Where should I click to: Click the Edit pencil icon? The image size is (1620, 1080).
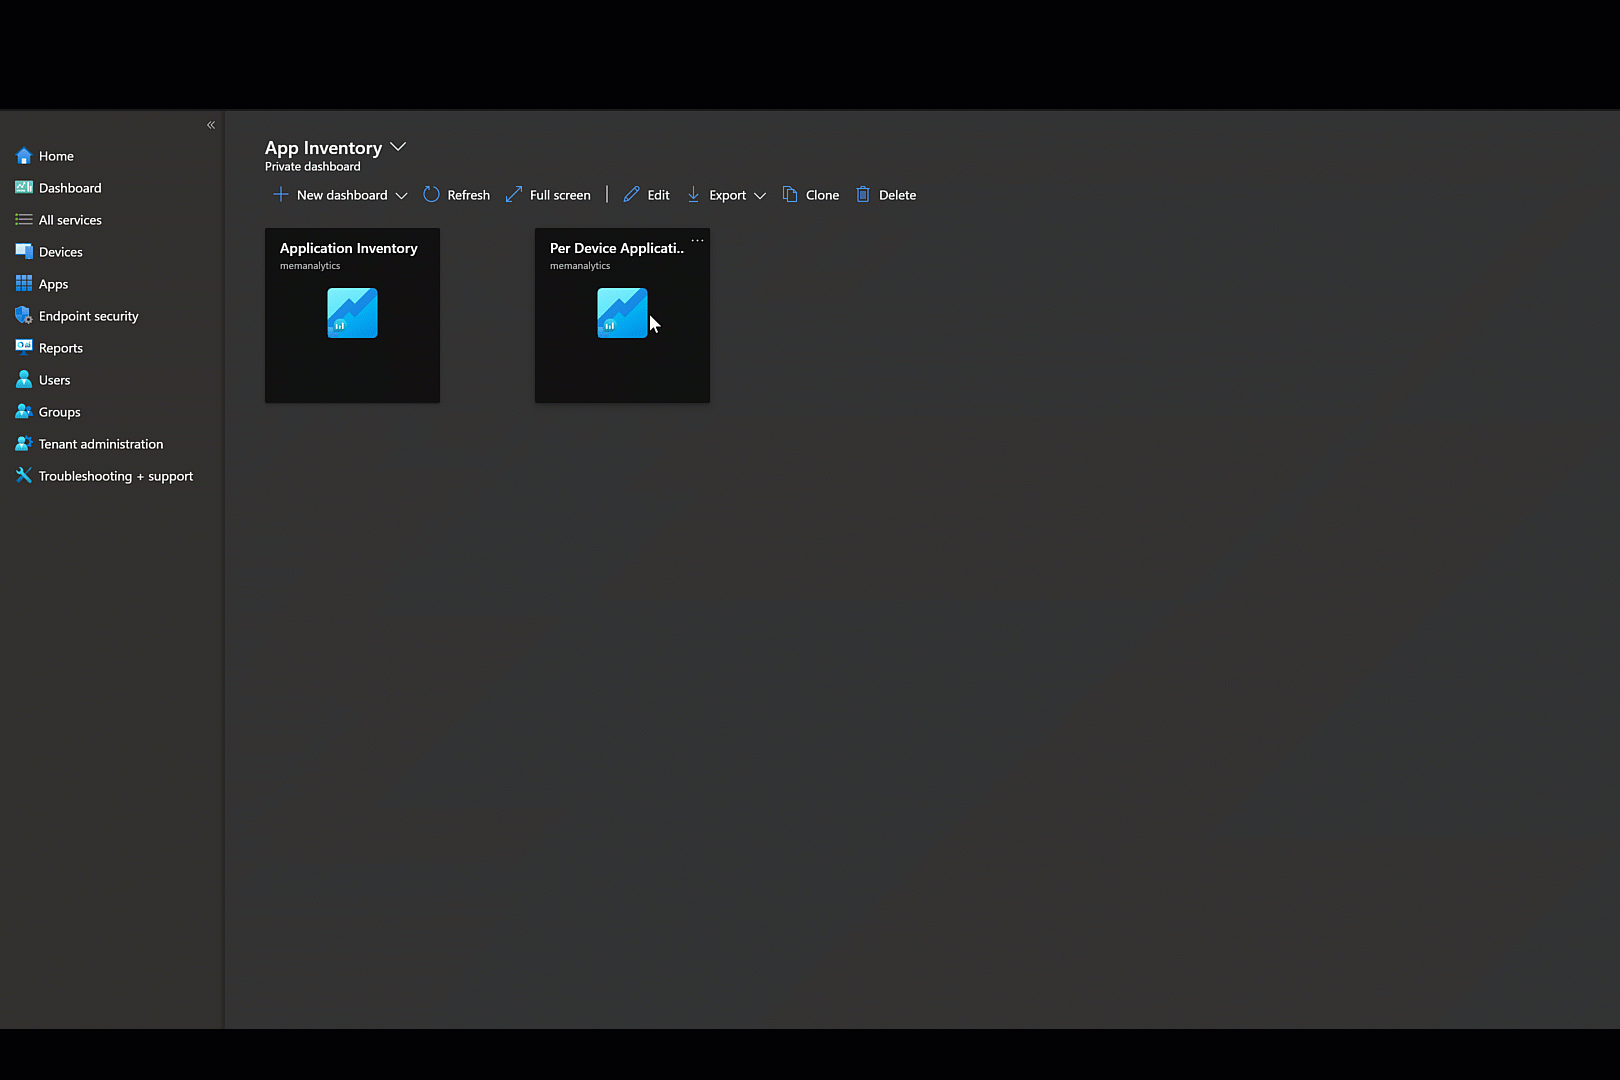(x=631, y=195)
